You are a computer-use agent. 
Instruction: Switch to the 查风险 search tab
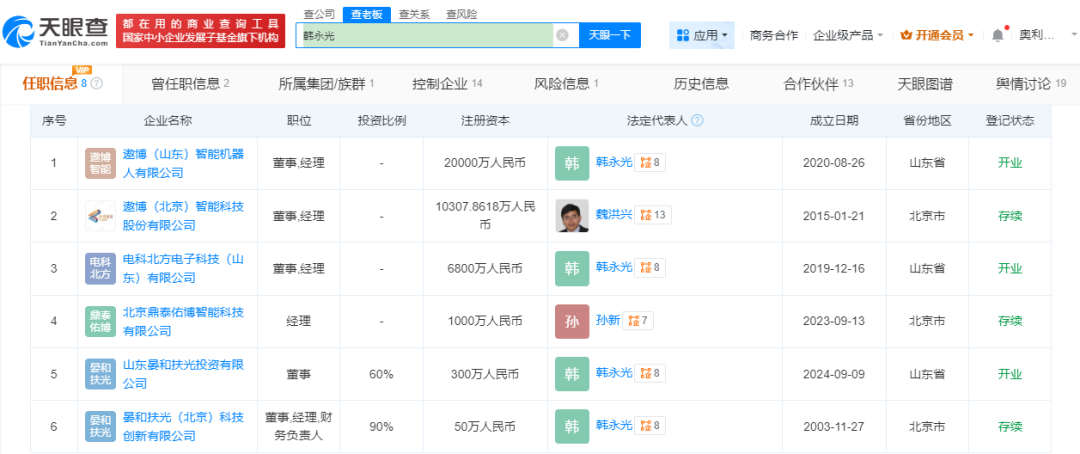(462, 14)
